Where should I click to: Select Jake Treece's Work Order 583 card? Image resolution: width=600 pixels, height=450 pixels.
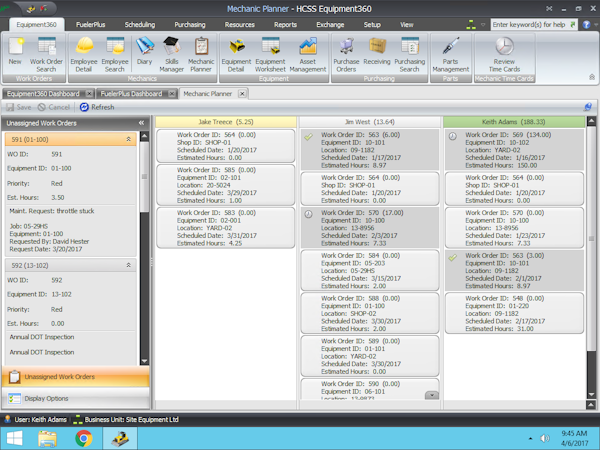[x=226, y=228]
